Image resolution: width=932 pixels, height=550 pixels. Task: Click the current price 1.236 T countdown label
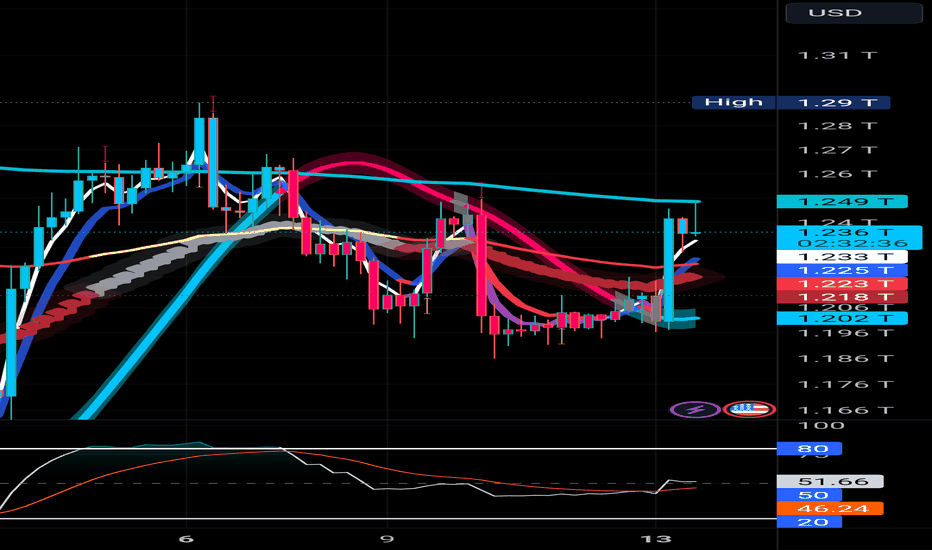(x=850, y=237)
